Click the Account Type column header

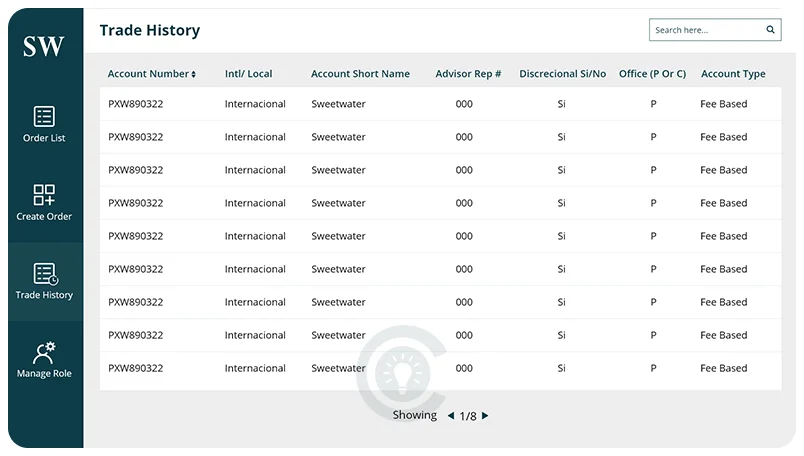pos(733,74)
